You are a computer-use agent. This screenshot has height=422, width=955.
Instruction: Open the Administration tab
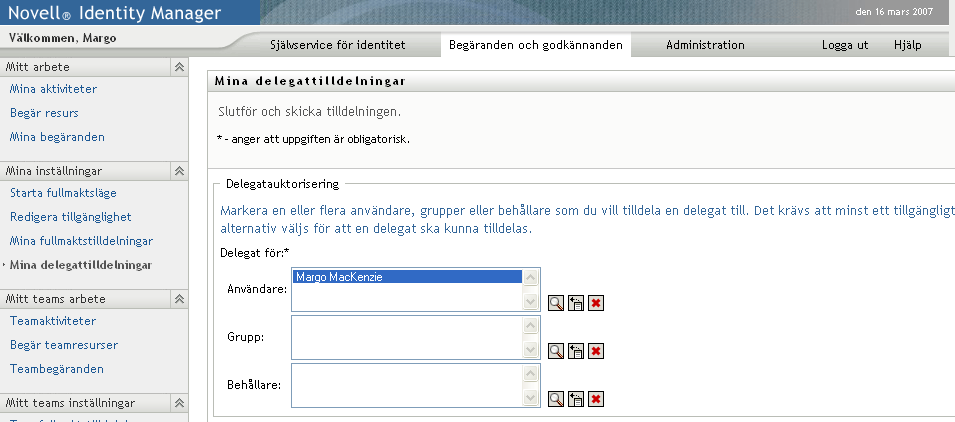coord(705,45)
